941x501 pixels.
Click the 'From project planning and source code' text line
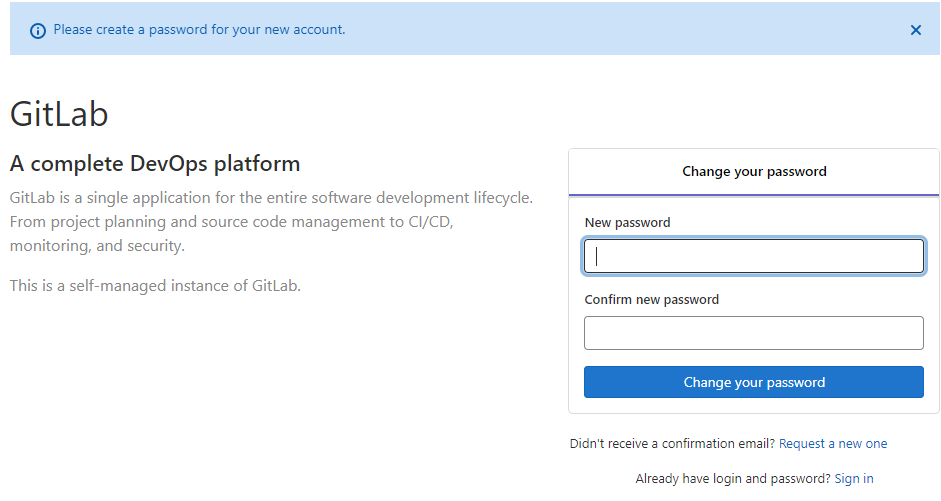point(232,222)
